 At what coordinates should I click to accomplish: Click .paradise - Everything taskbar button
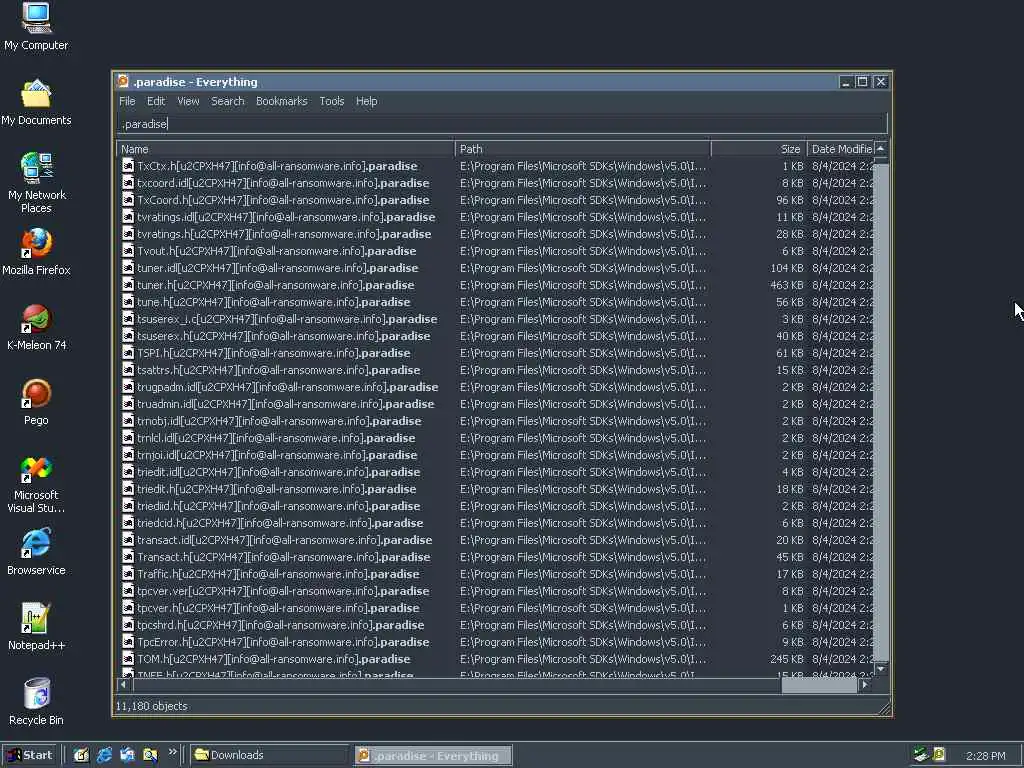coord(434,756)
